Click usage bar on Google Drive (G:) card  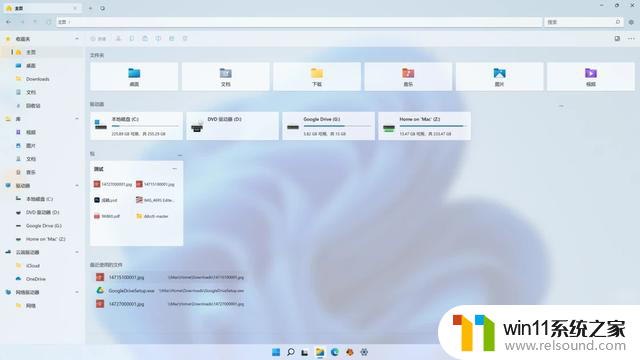(337, 127)
